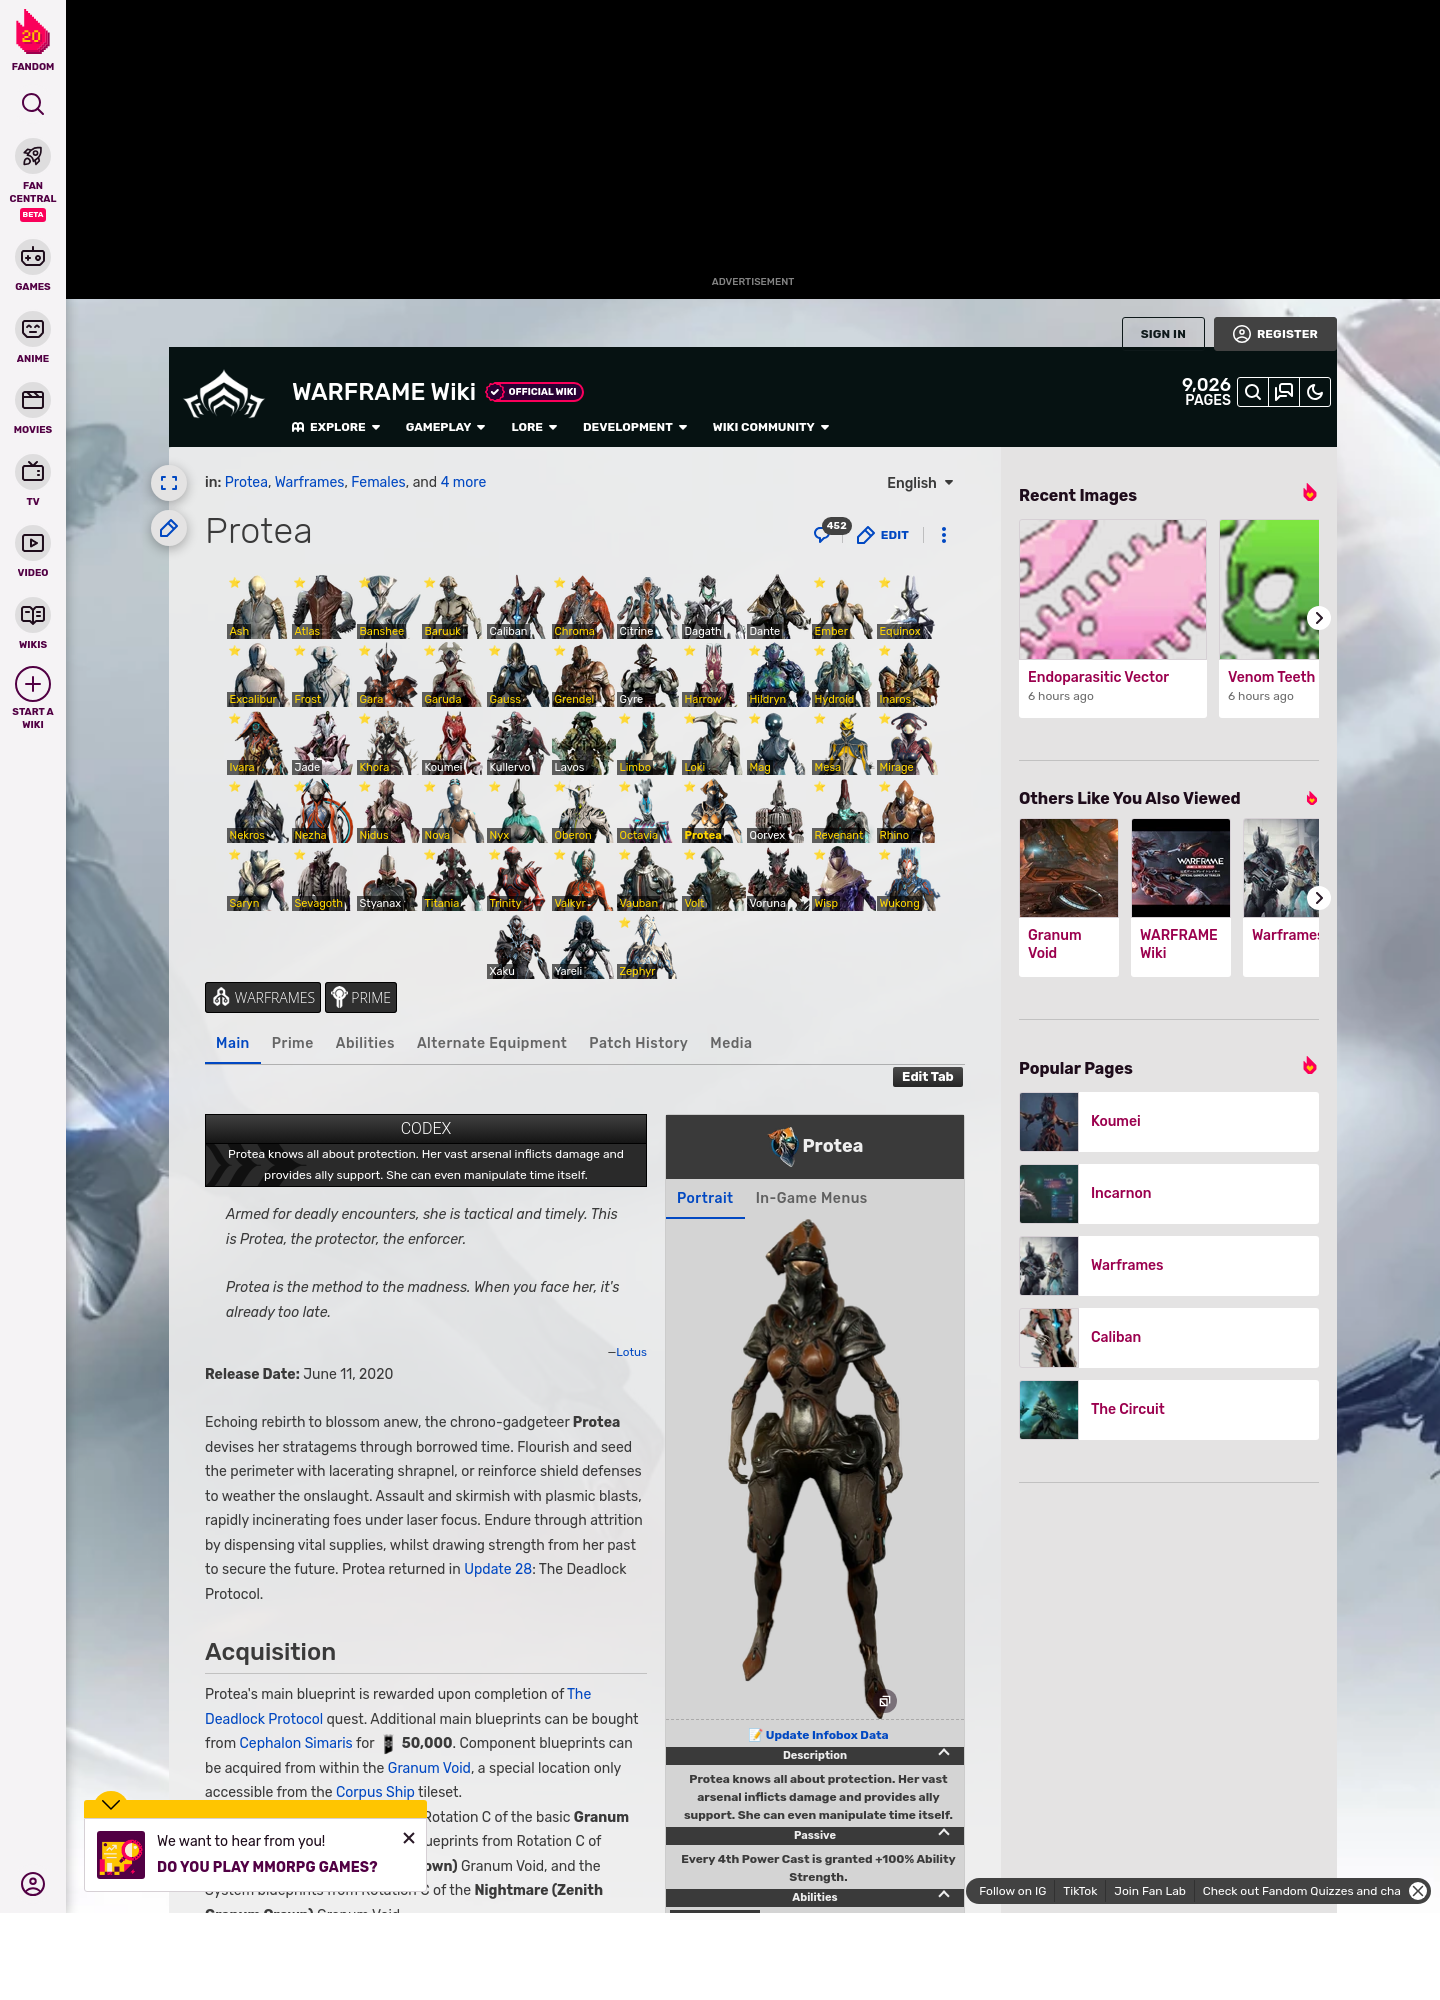Collapse the survey popup chevron
1440x2000 pixels.
point(111,1804)
